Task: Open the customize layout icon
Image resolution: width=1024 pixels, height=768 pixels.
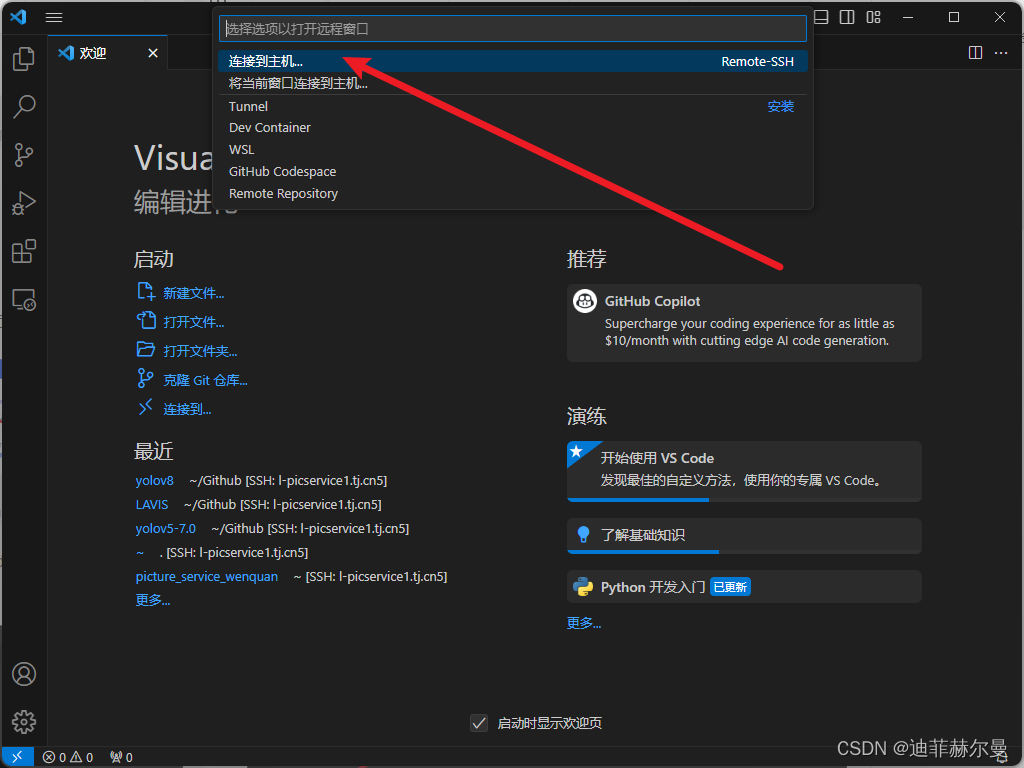Action: pos(874,18)
